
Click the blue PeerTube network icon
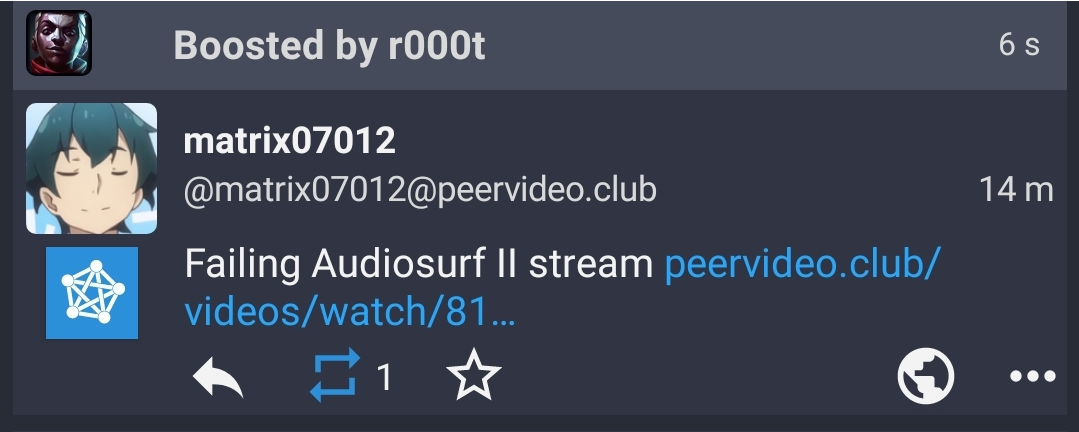pyautogui.click(x=92, y=293)
